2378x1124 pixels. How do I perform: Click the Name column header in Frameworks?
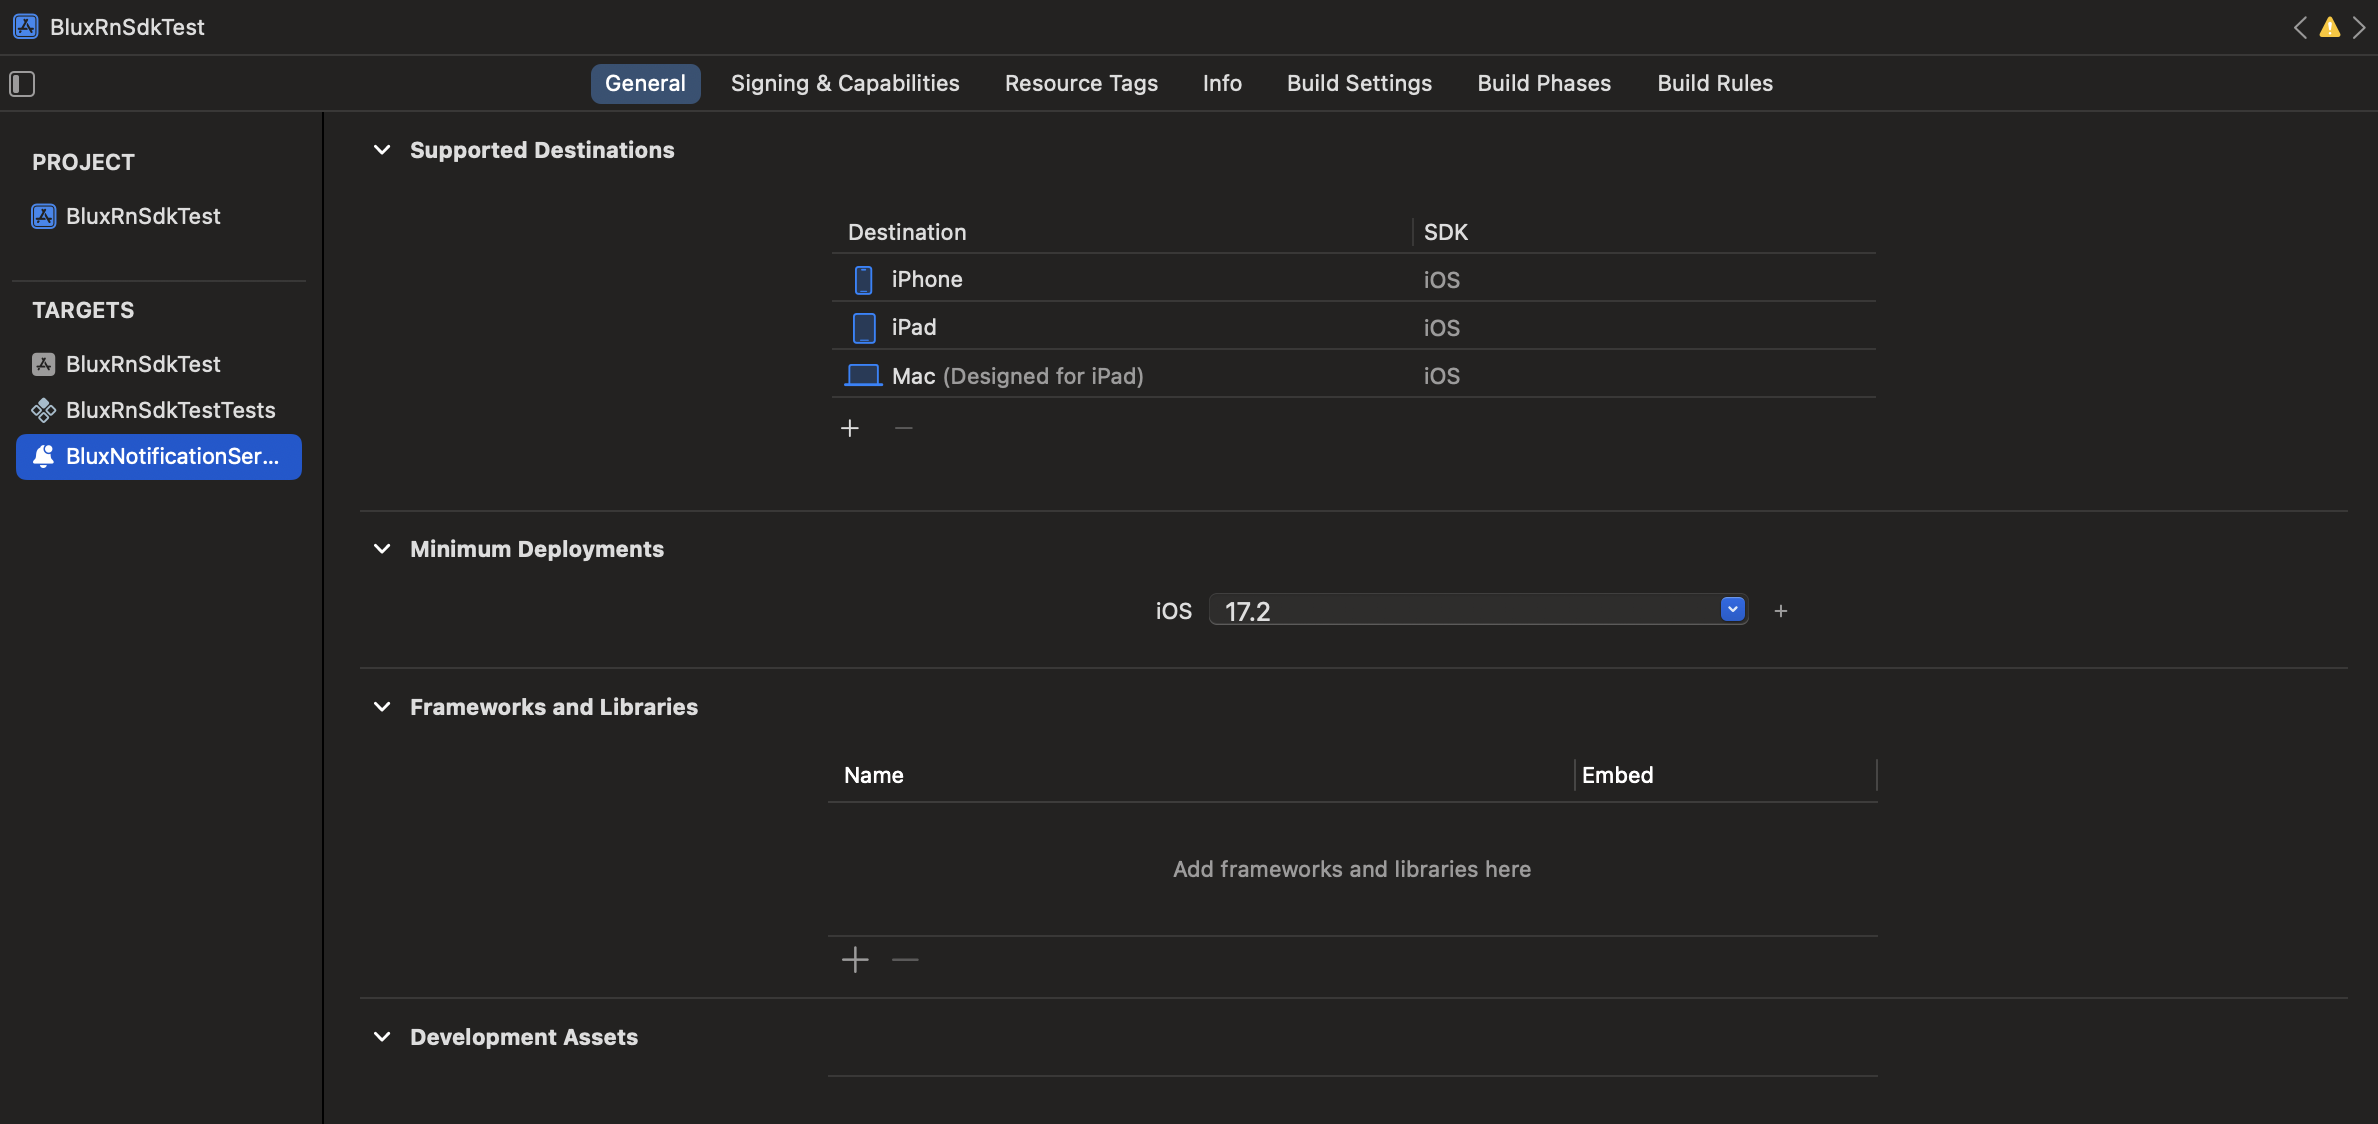pyautogui.click(x=874, y=775)
